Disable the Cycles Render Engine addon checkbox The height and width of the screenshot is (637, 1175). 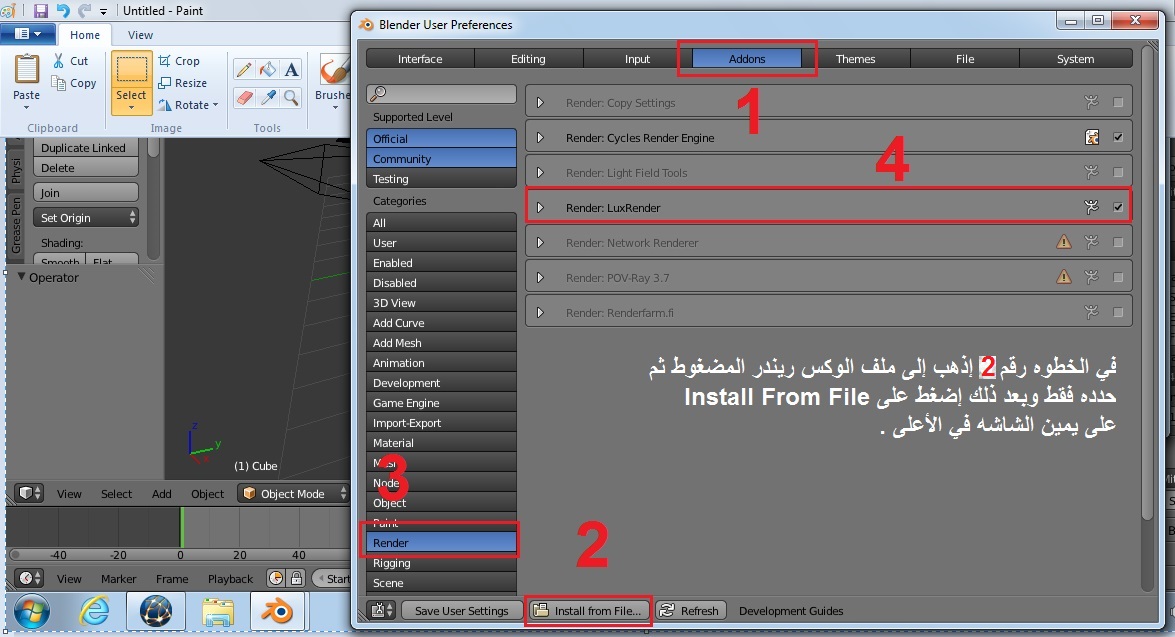pyautogui.click(x=1118, y=137)
